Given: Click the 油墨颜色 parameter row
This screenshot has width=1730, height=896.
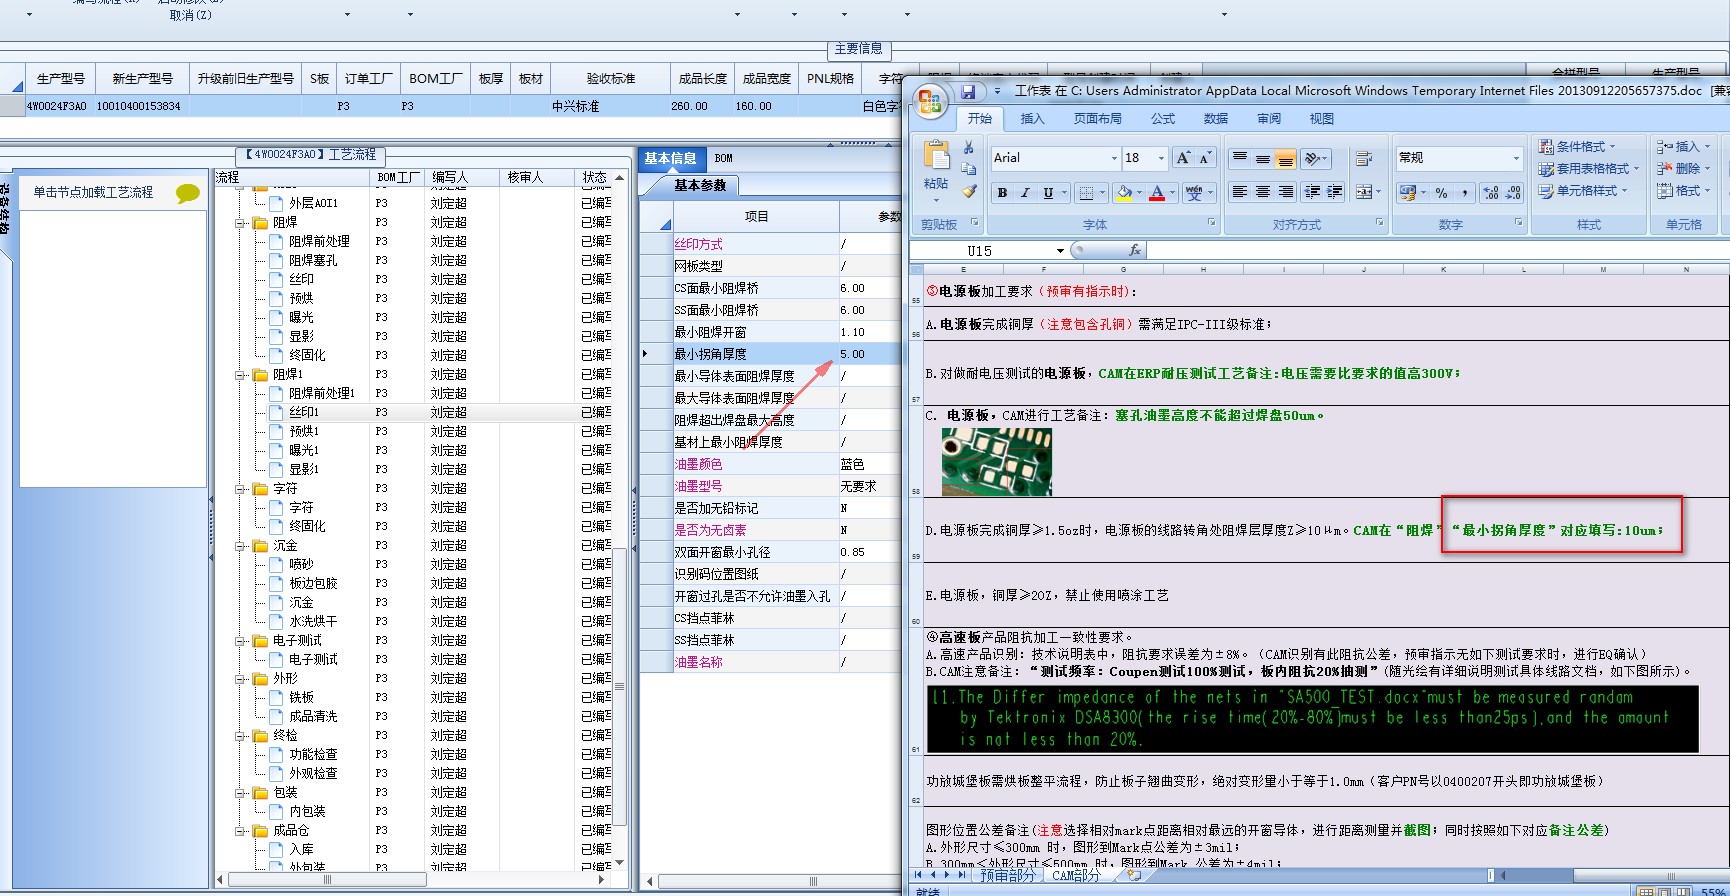Looking at the screenshot, I should pos(770,464).
